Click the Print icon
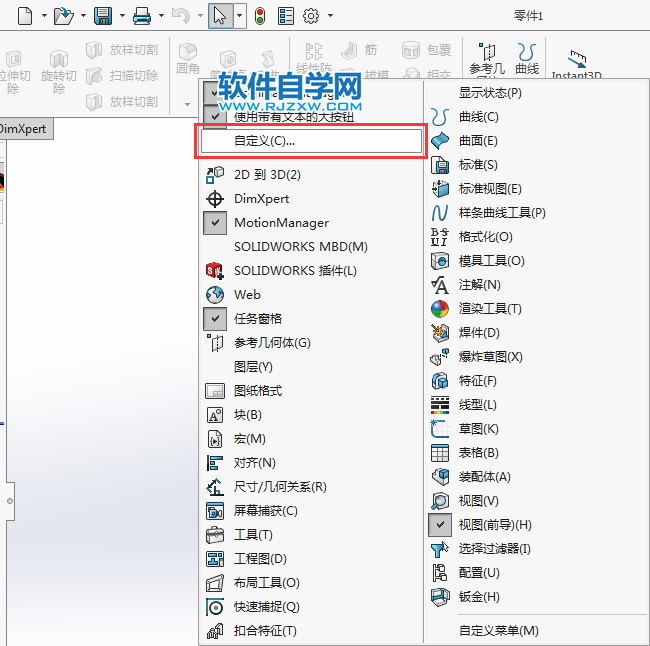Image resolution: width=650 pixels, height=646 pixels. 142,16
